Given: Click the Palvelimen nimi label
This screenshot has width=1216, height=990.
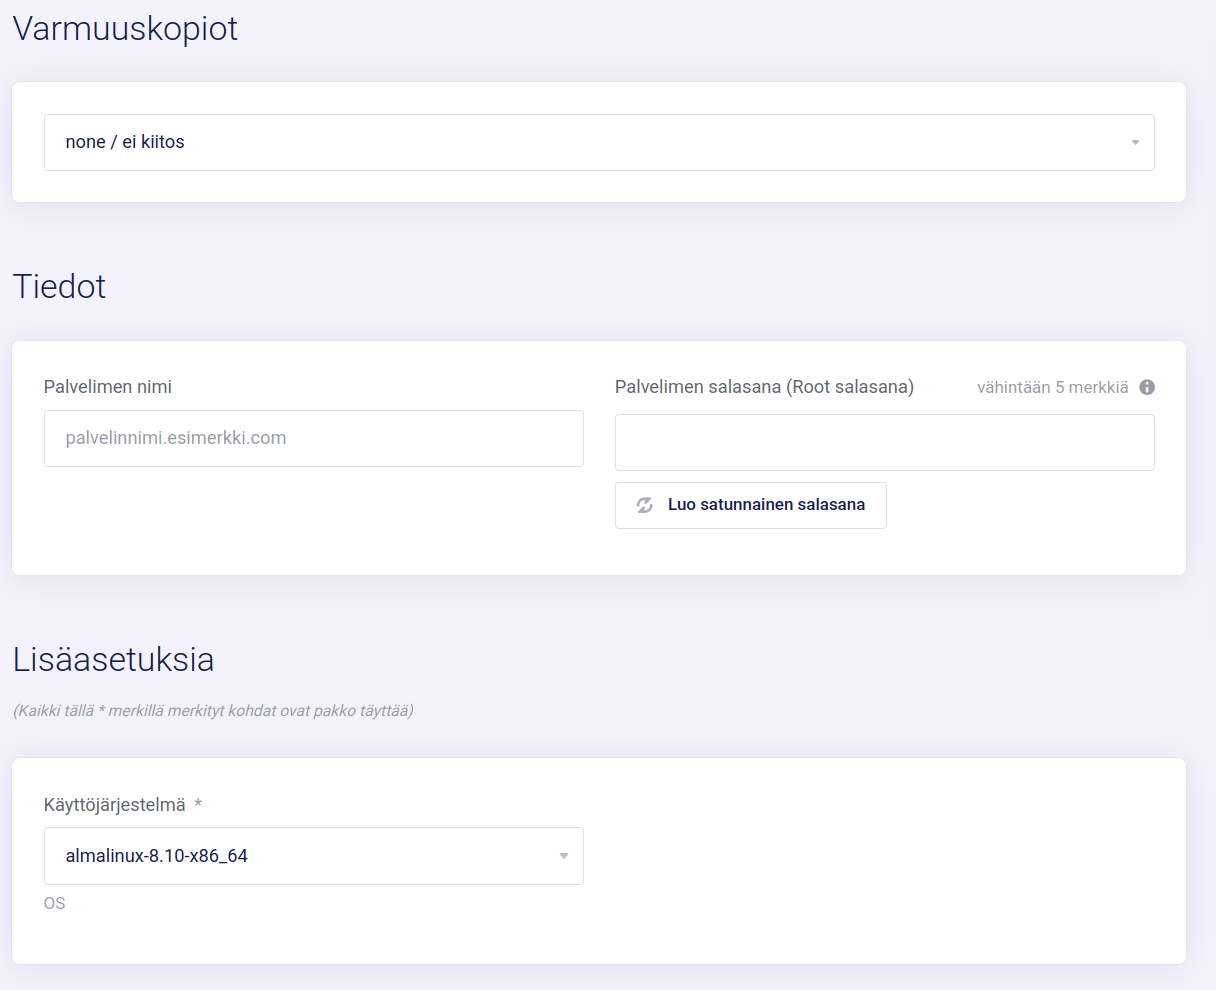Looking at the screenshot, I should (x=108, y=387).
